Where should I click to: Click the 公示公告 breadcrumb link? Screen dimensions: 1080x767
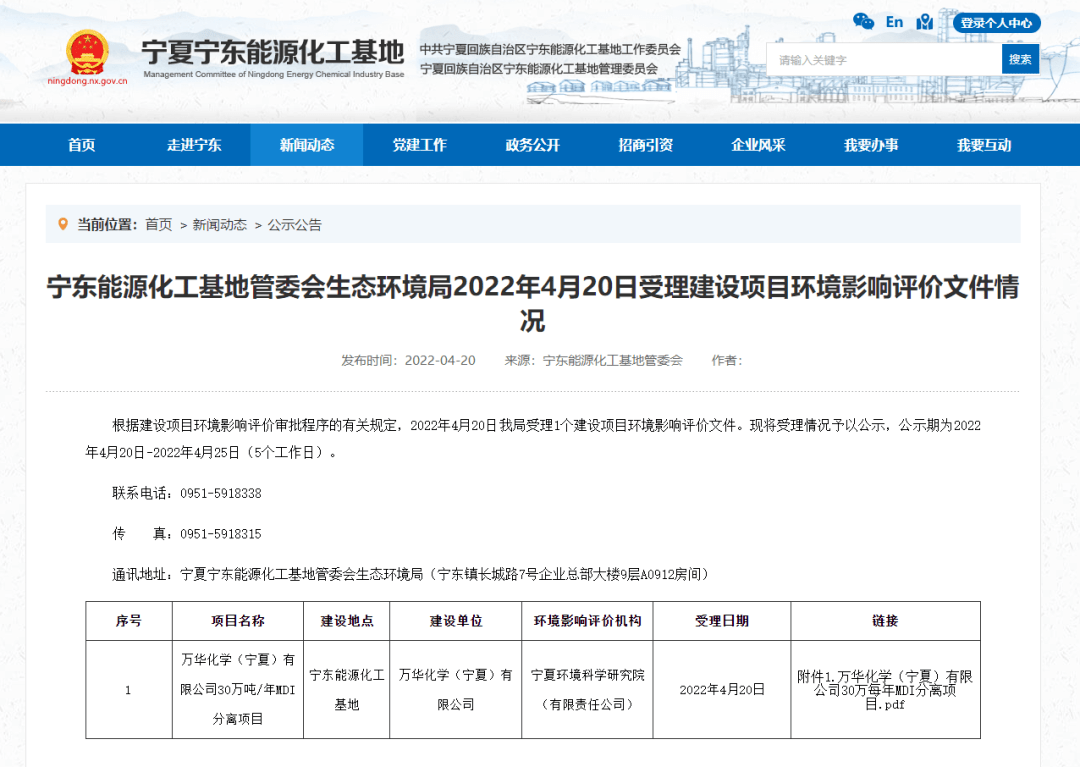pos(295,225)
